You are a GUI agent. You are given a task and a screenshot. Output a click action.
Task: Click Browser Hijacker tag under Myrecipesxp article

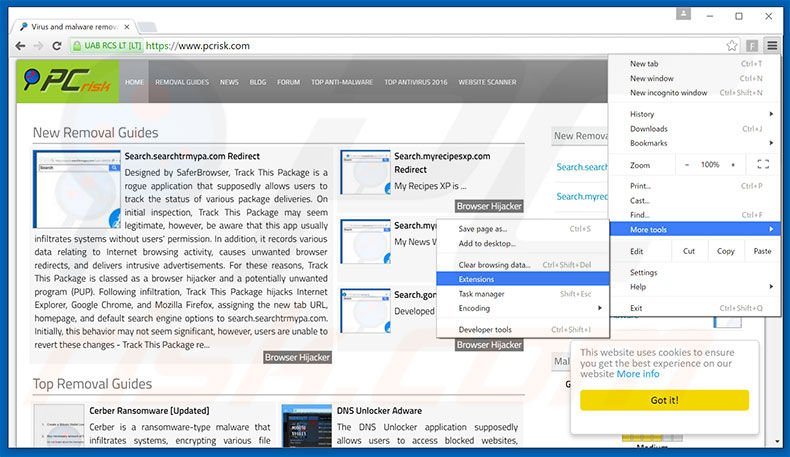pos(489,206)
